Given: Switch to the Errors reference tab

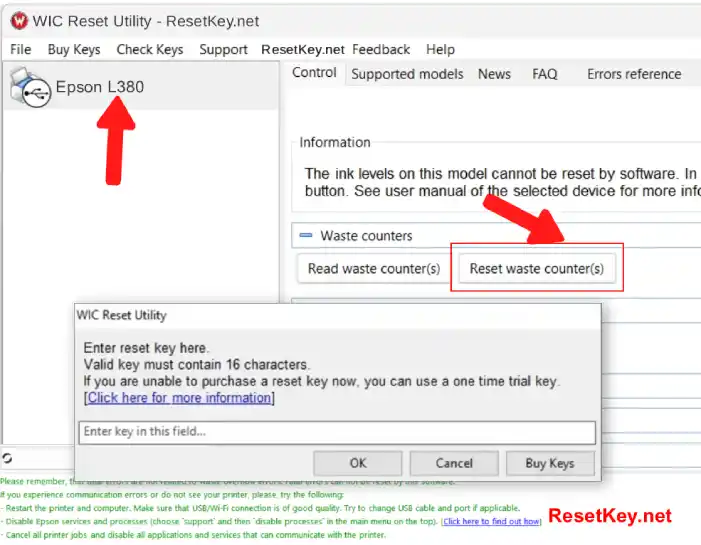Looking at the screenshot, I should (634, 74).
